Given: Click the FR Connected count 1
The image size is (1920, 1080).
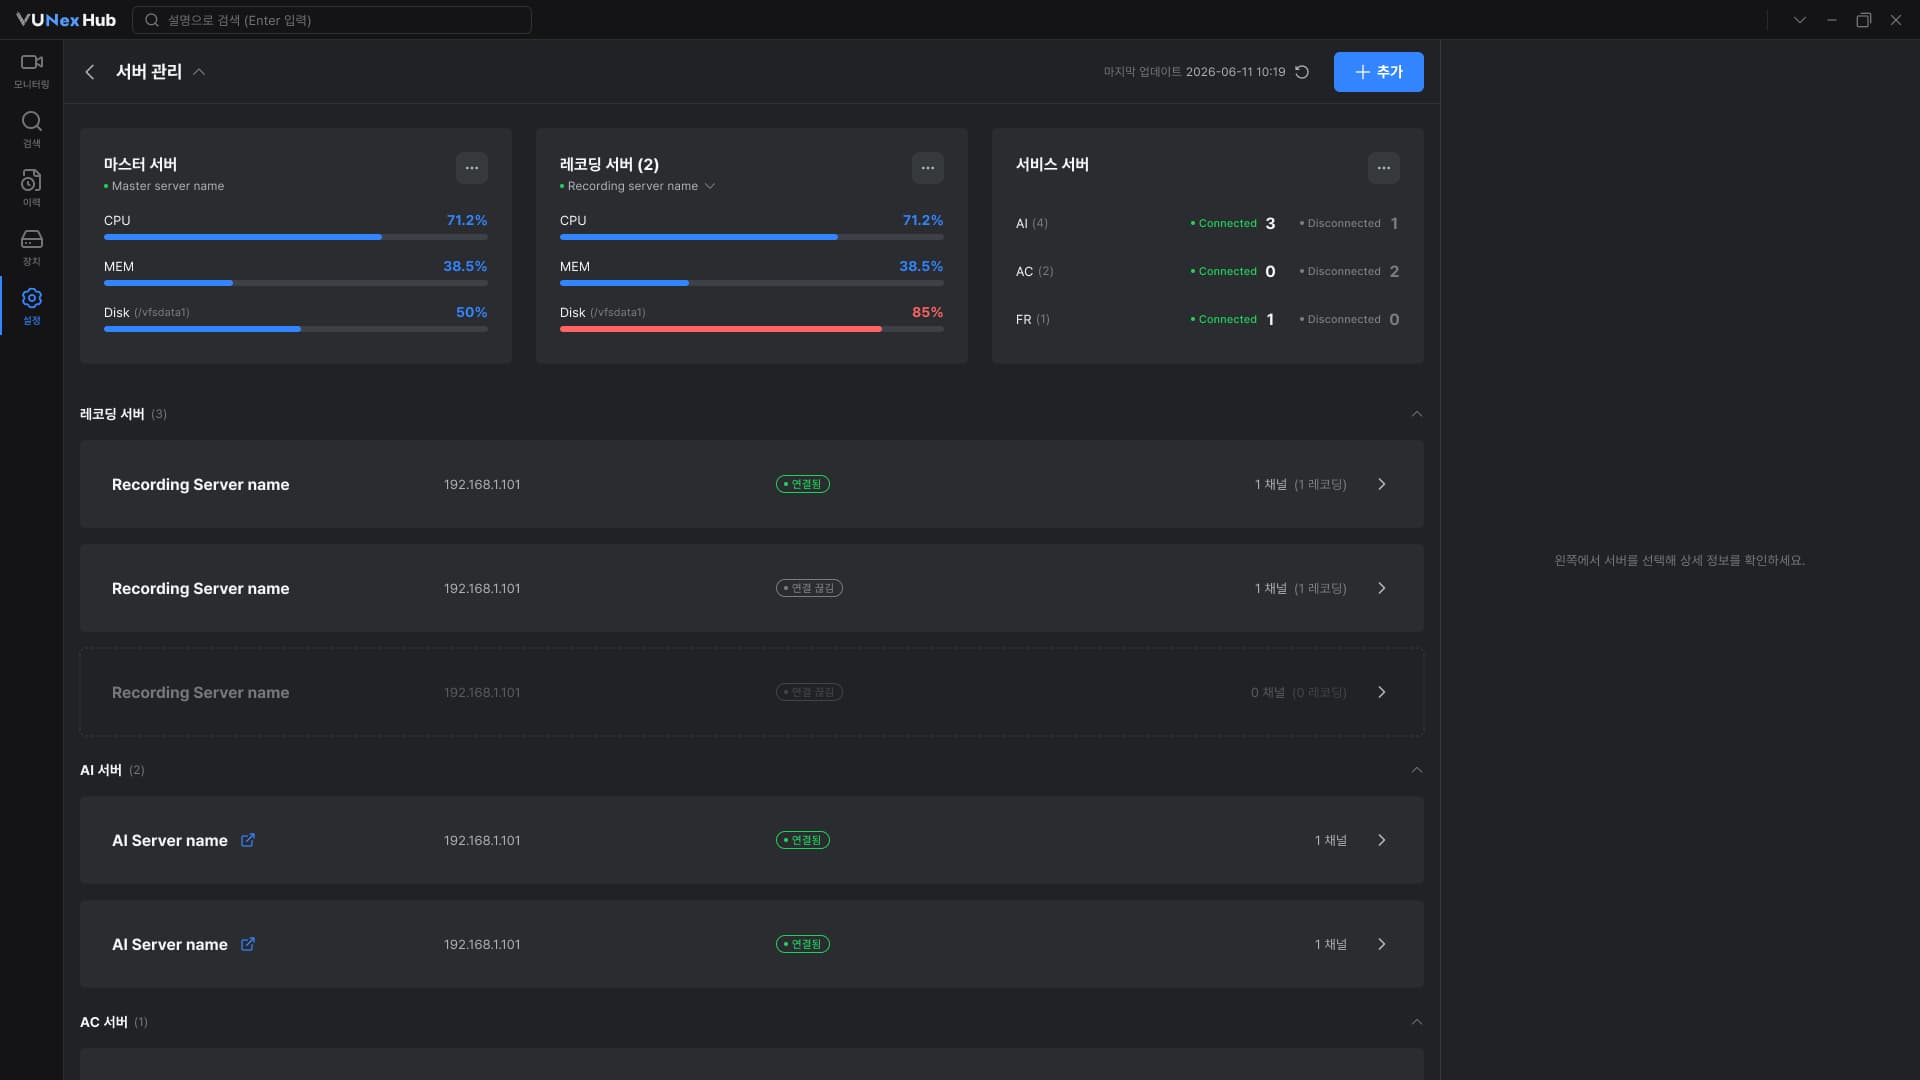Looking at the screenshot, I should [1270, 319].
